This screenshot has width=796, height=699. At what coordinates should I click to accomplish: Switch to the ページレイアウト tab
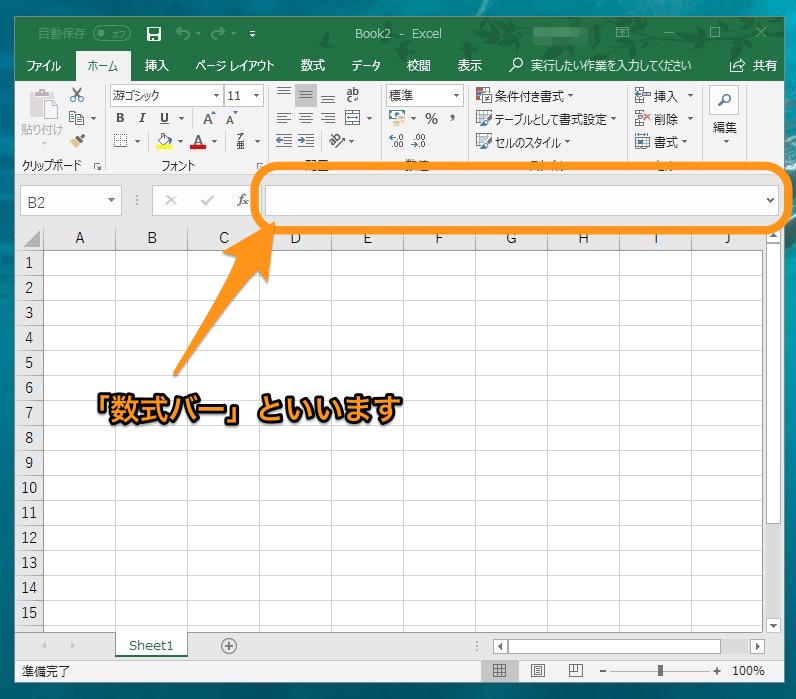(235, 65)
